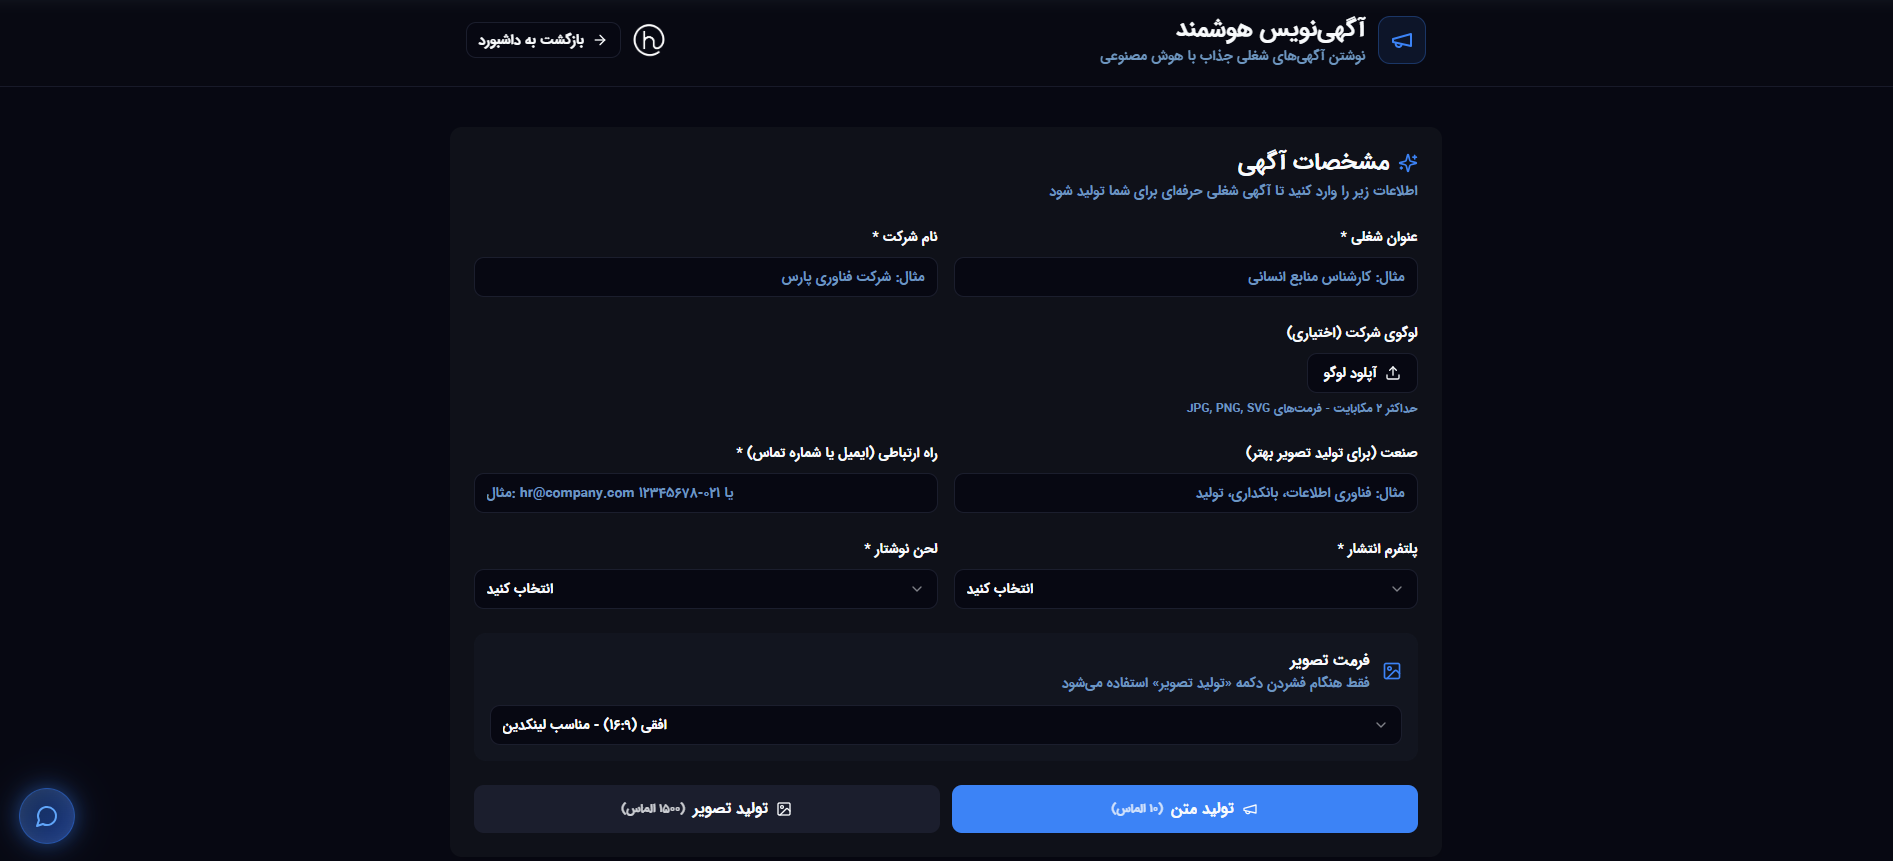Generate ad text with تولید متن button

pyautogui.click(x=1184, y=809)
